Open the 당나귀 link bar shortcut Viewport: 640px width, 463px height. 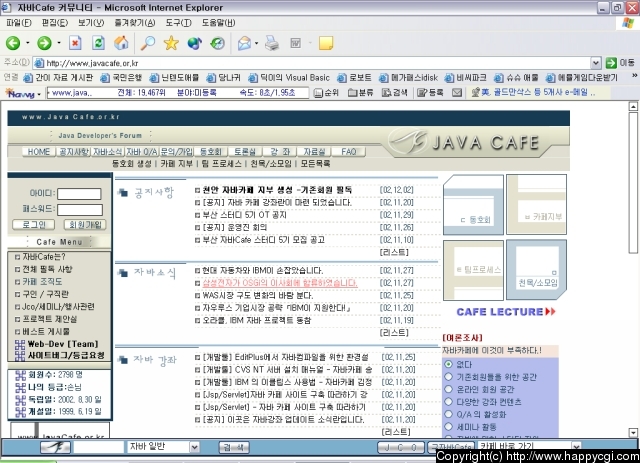click(x=223, y=78)
